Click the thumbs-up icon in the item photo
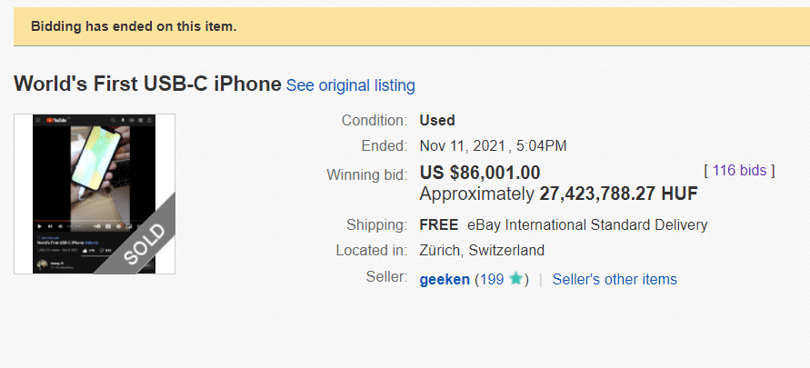810x368 pixels. click(x=85, y=250)
